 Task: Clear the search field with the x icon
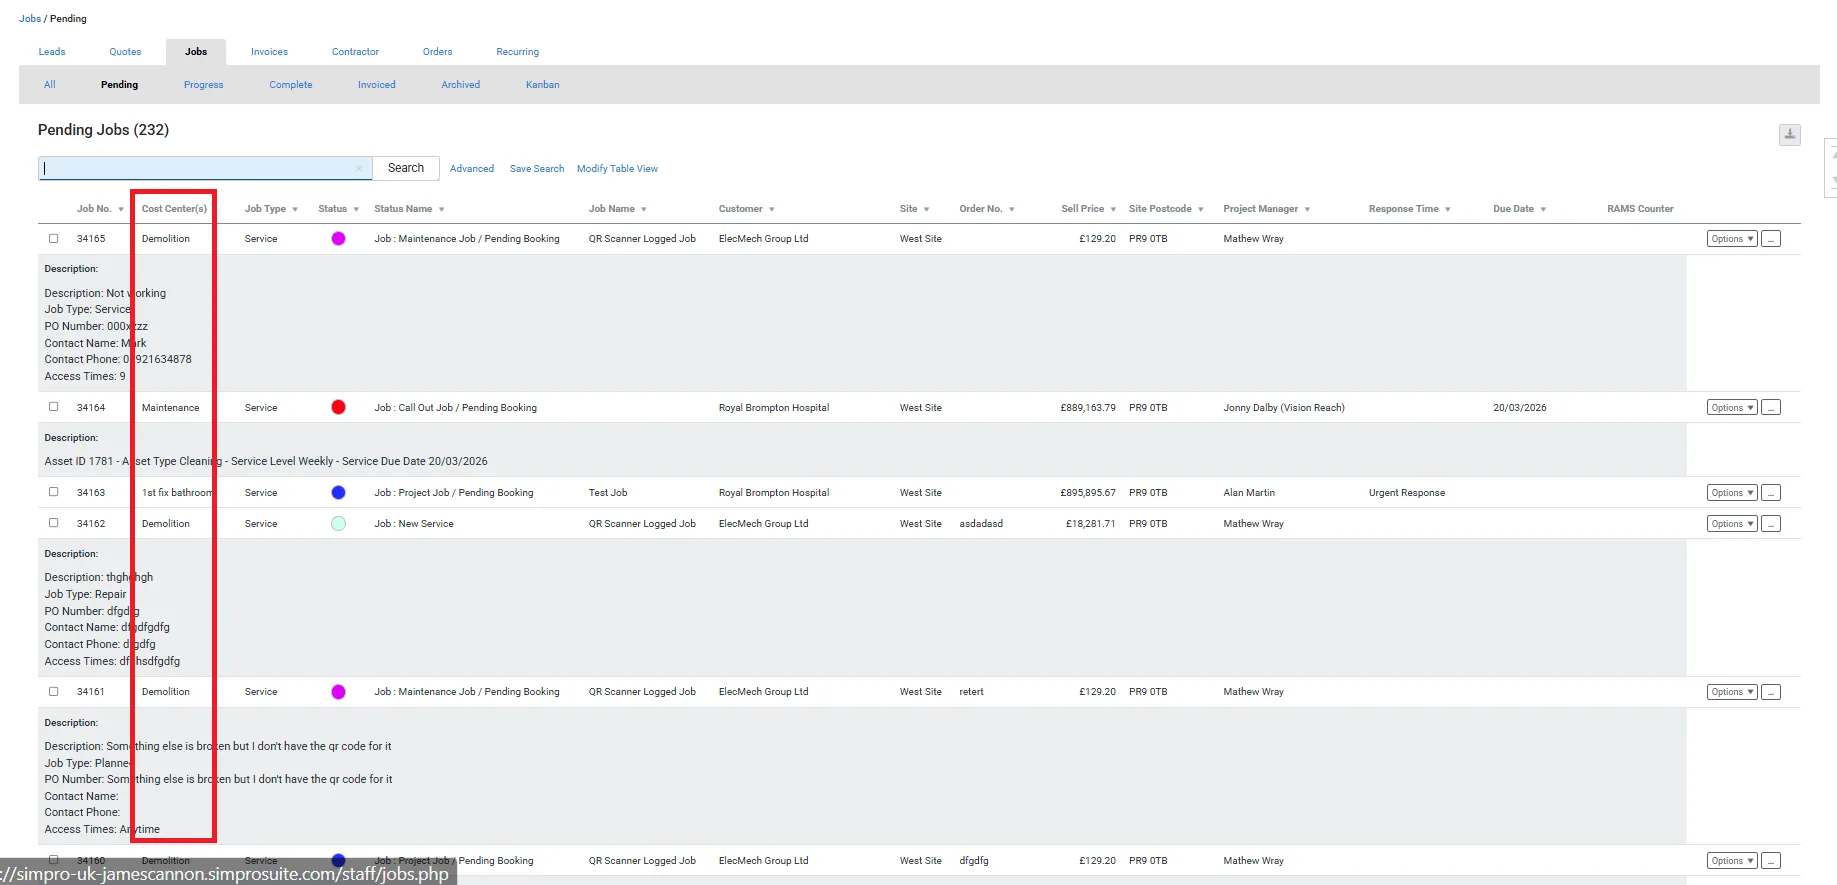click(359, 168)
